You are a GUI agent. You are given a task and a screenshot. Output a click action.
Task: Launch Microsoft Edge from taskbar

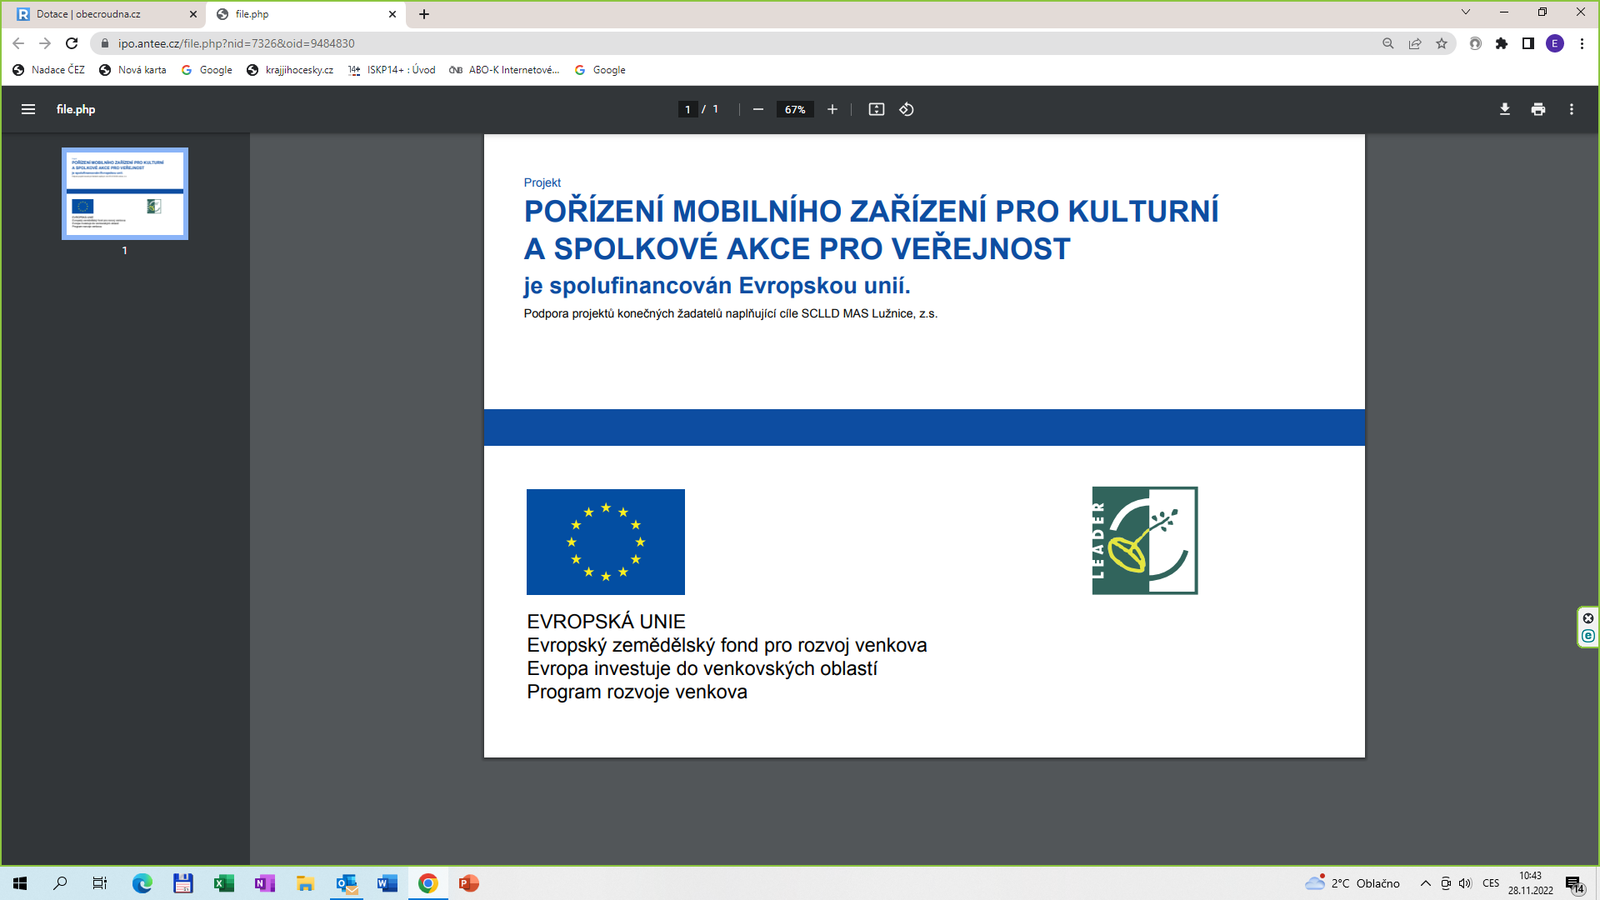142,883
